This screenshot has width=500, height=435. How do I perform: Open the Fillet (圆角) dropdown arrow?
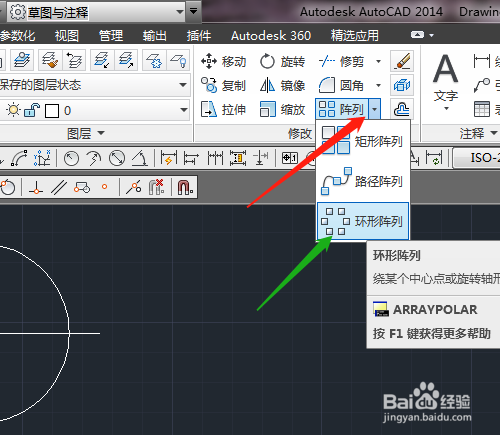click(x=378, y=86)
